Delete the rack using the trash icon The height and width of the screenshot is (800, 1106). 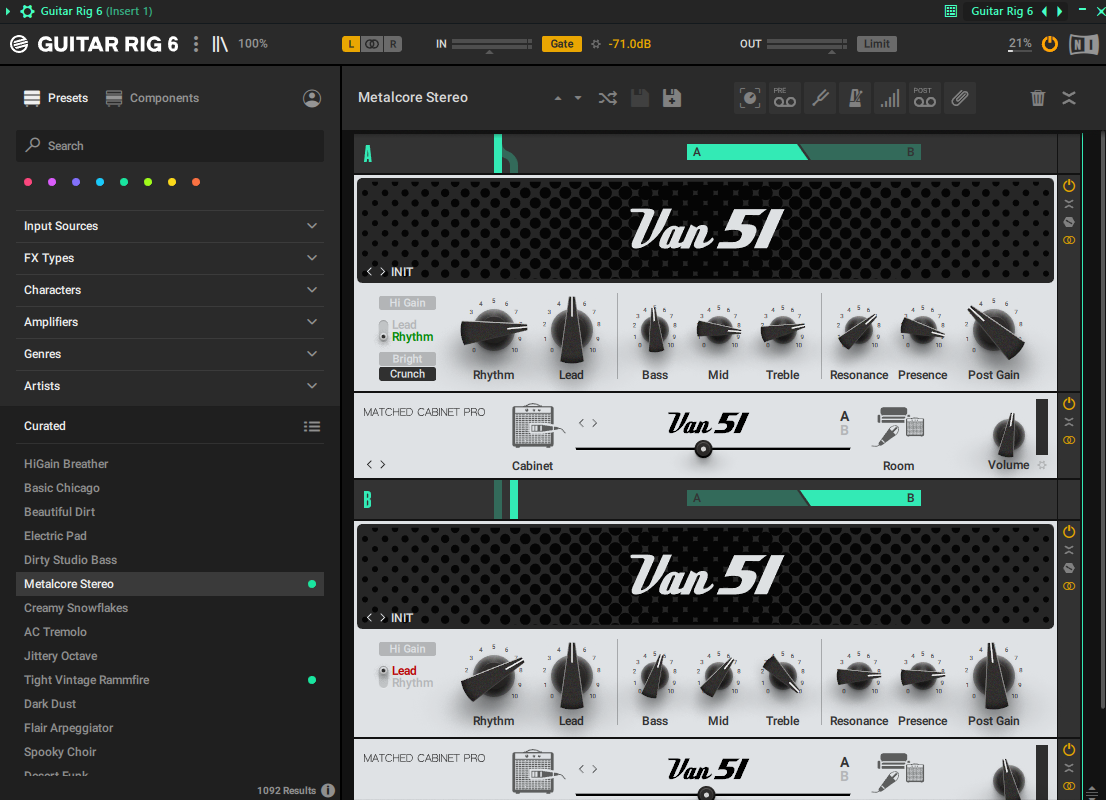point(1037,97)
